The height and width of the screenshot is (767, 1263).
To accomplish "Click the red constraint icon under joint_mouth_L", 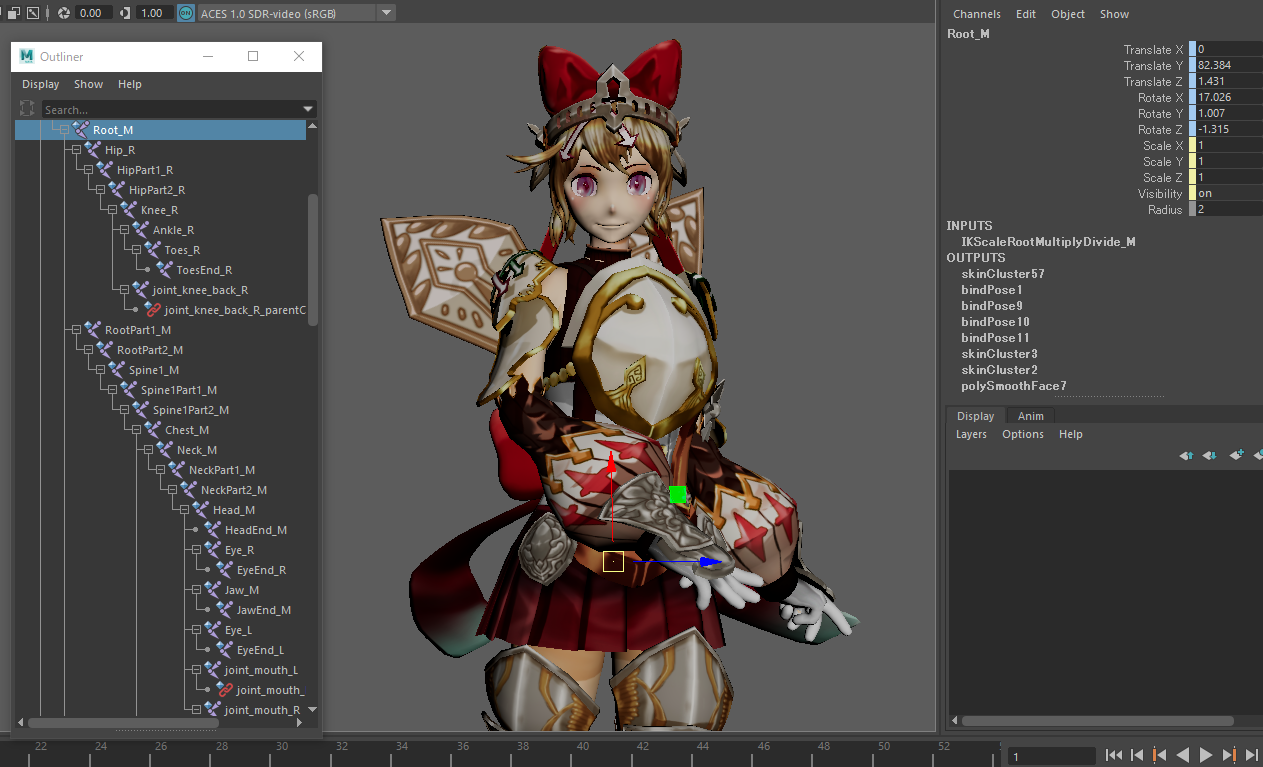I will click(224, 690).
